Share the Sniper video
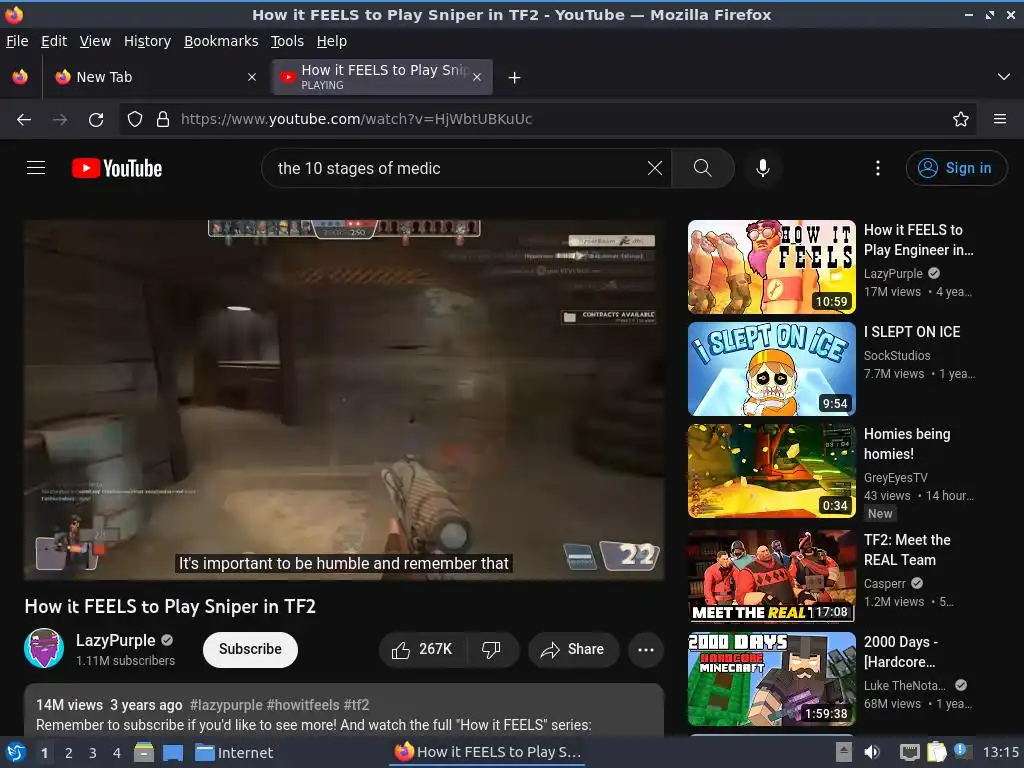Image resolution: width=1024 pixels, height=768 pixels. point(573,649)
